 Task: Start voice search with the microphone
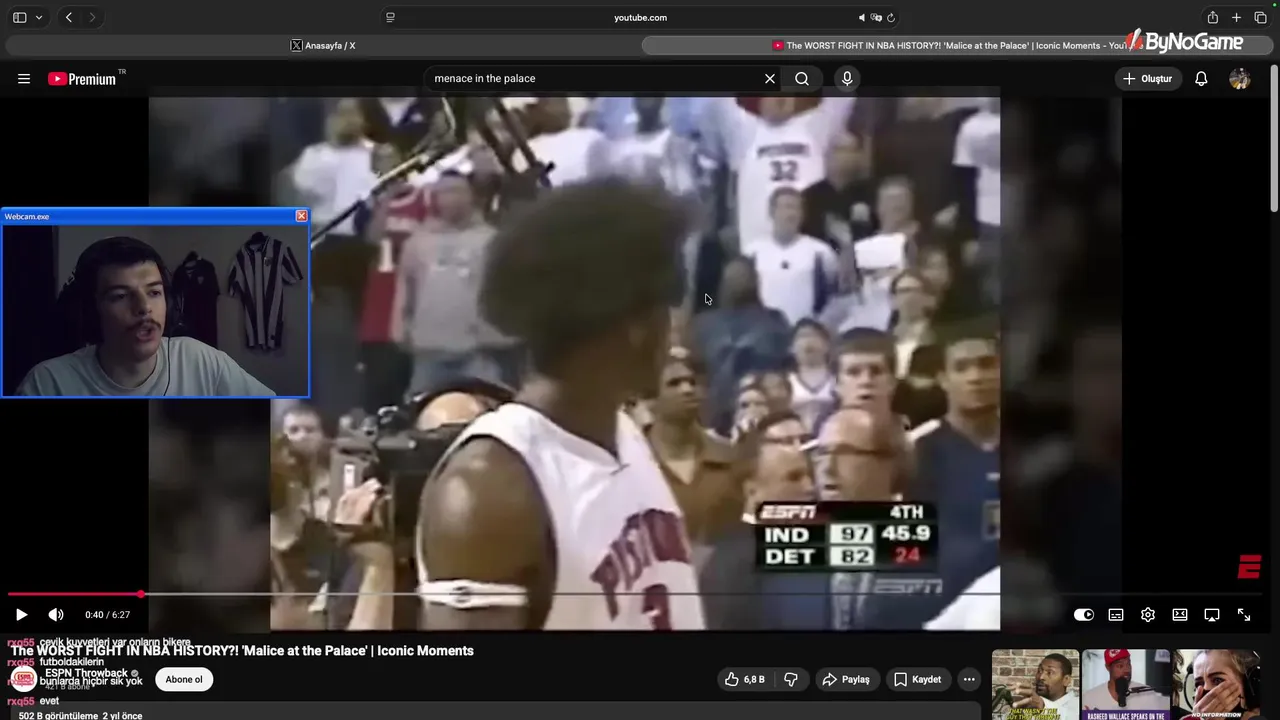847,79
